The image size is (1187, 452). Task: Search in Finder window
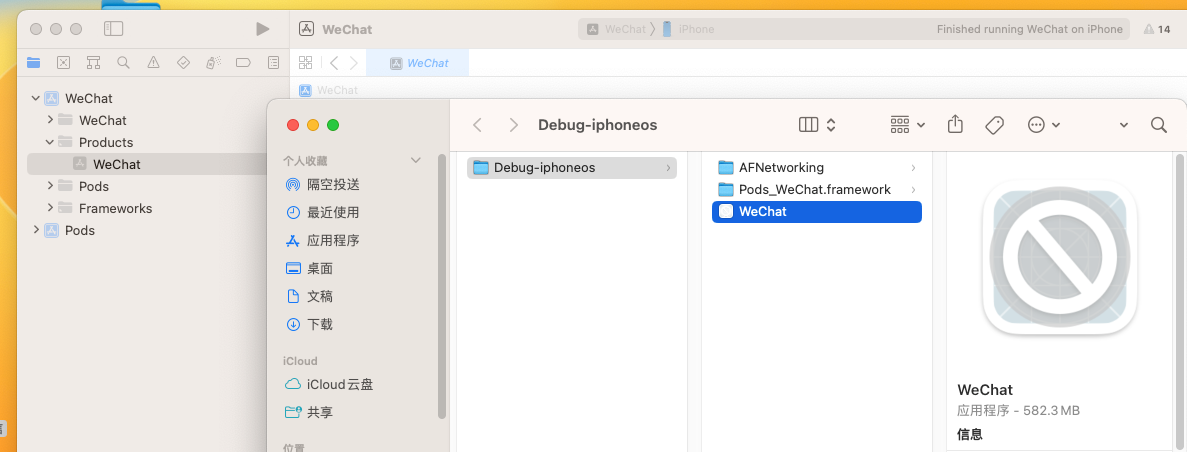[x=1158, y=125]
